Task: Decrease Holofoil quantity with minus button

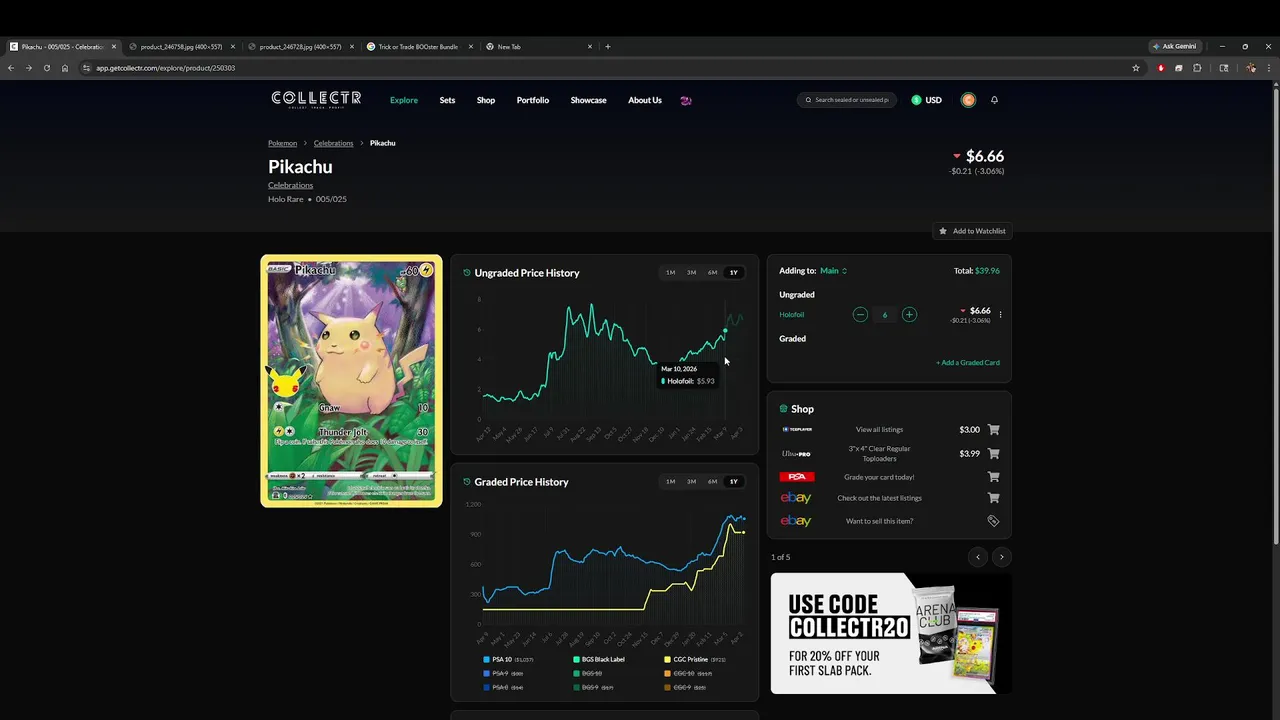Action: tap(860, 314)
